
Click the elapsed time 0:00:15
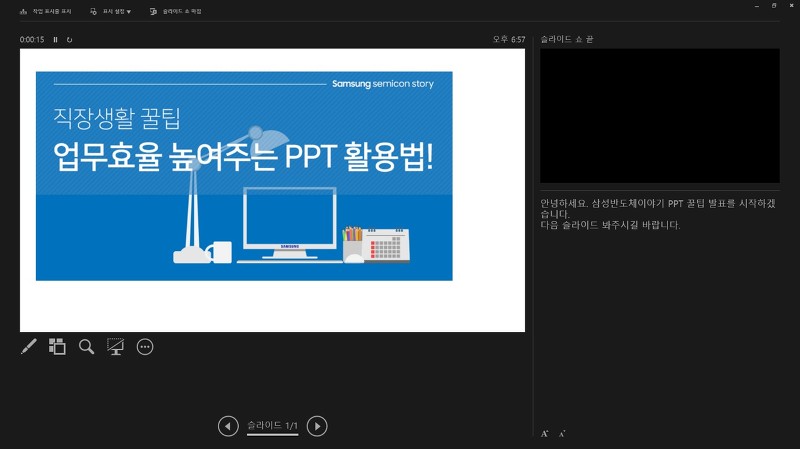[x=32, y=39]
